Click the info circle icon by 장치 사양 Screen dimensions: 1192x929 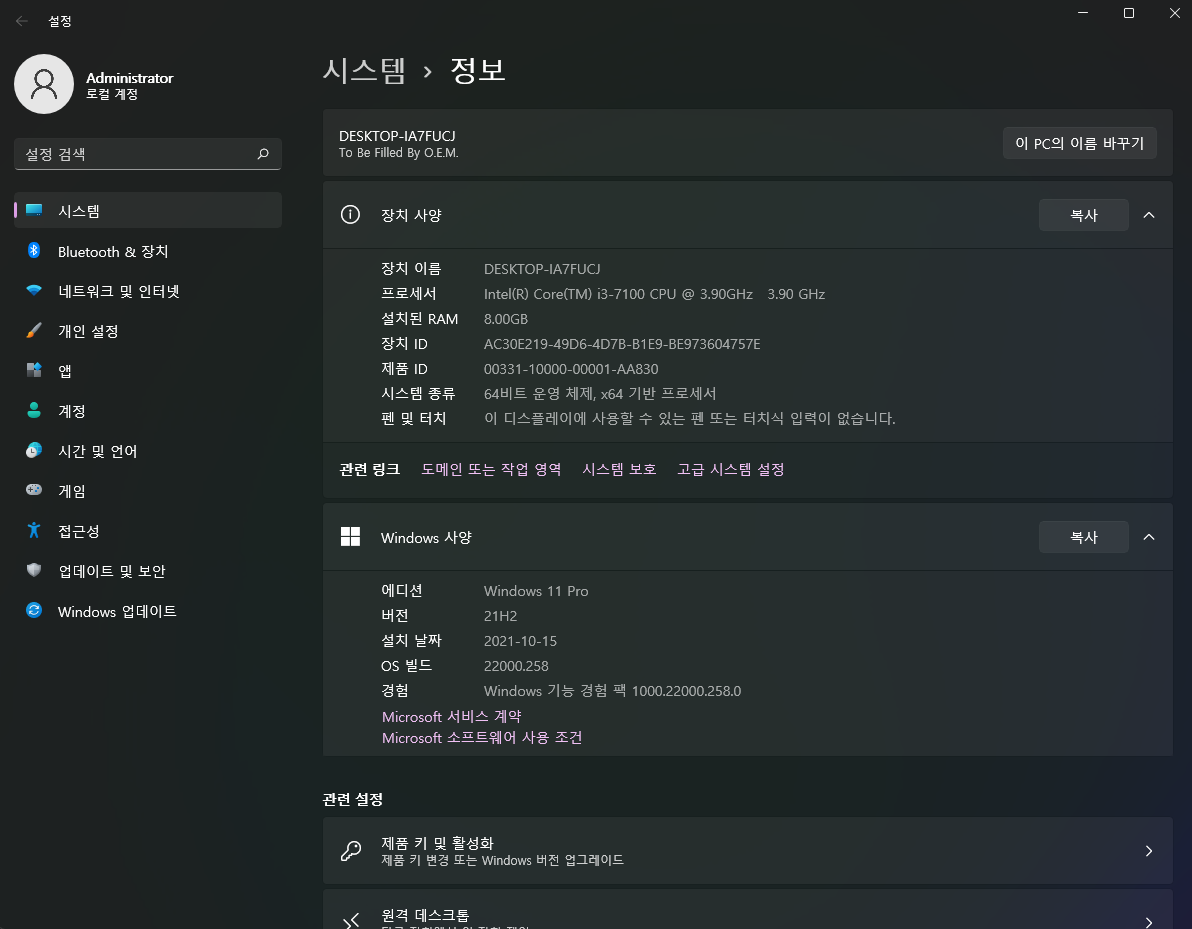[x=350, y=215]
